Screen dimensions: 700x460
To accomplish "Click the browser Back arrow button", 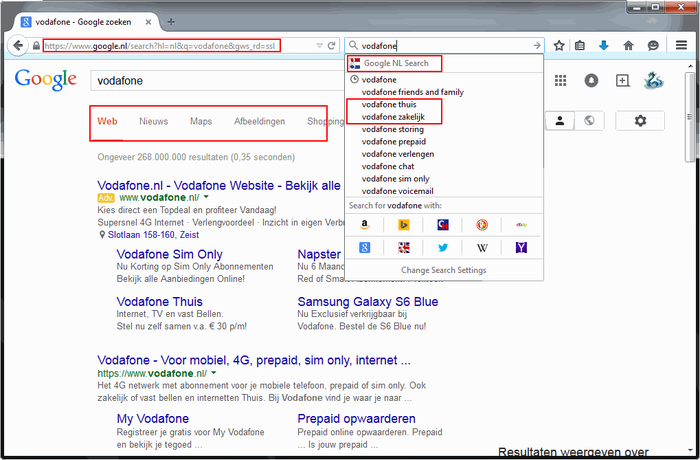I will [18, 45].
